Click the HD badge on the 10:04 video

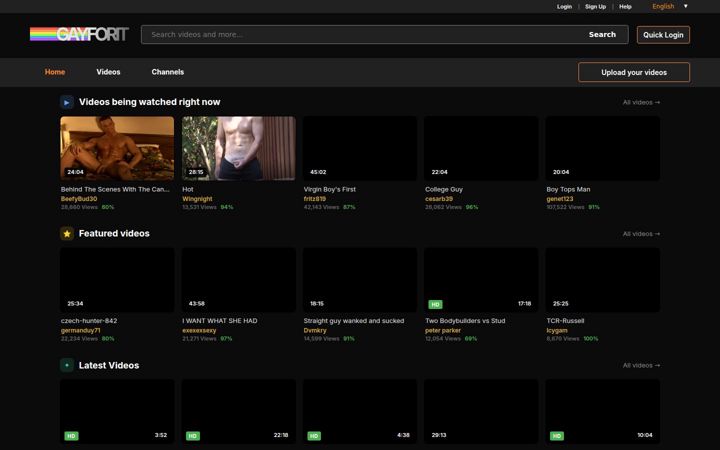point(557,436)
